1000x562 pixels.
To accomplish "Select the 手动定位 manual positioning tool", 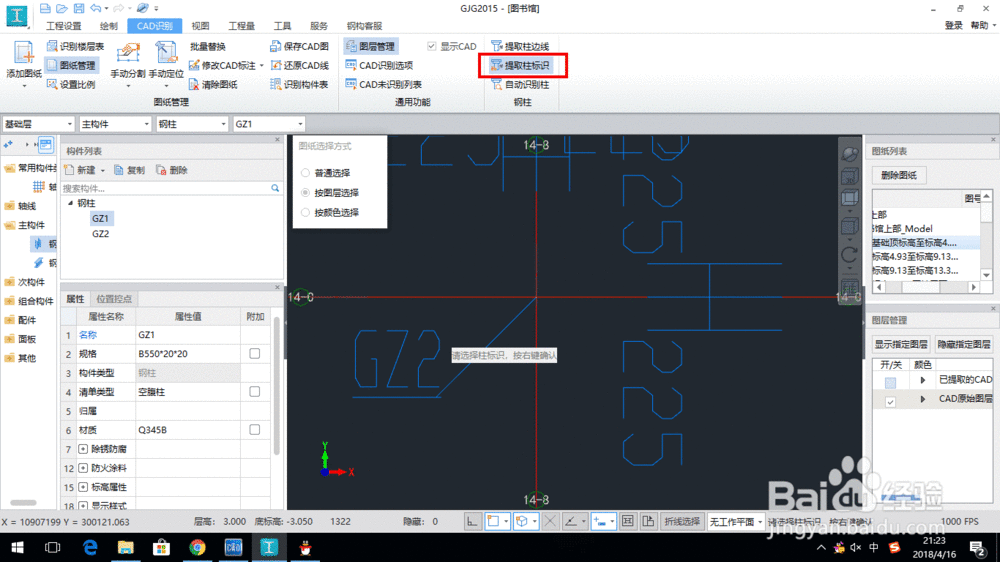I will coord(167,55).
